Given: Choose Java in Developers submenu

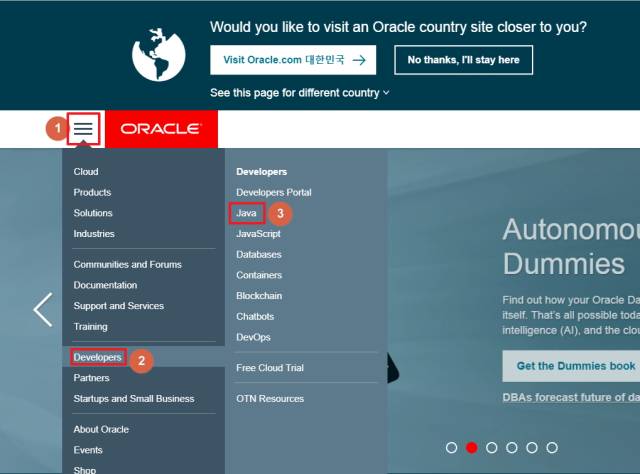Looking at the screenshot, I should pos(247,213).
